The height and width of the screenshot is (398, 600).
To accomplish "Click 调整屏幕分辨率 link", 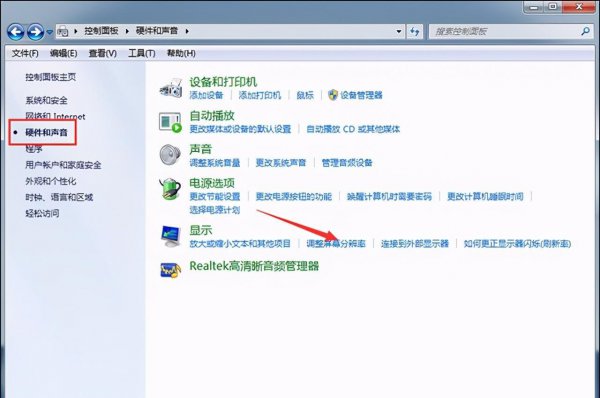I will coord(336,243).
